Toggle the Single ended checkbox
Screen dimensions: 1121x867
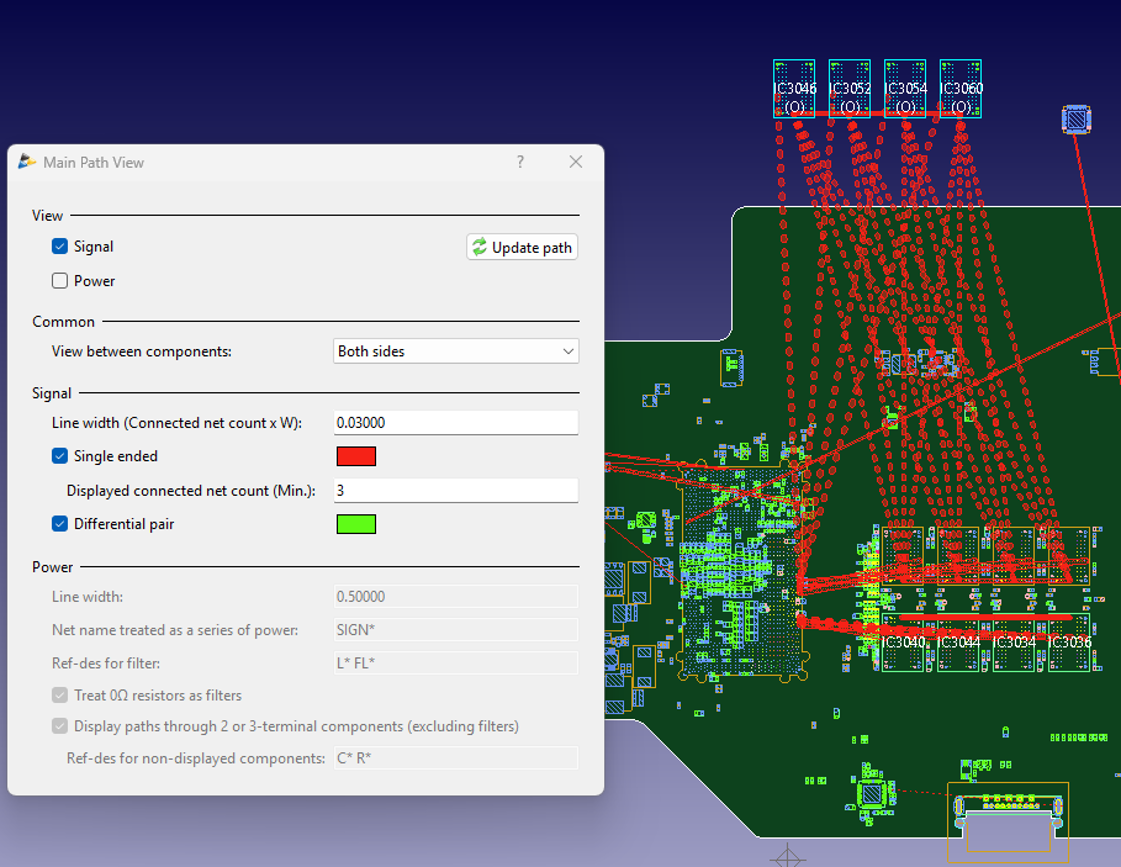(x=60, y=456)
